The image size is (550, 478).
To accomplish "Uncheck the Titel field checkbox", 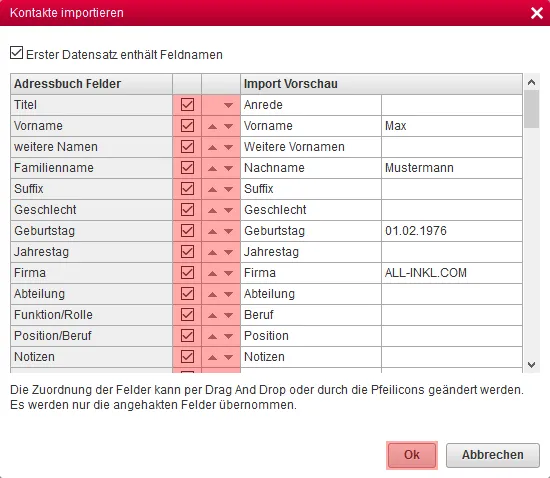I will click(x=187, y=104).
